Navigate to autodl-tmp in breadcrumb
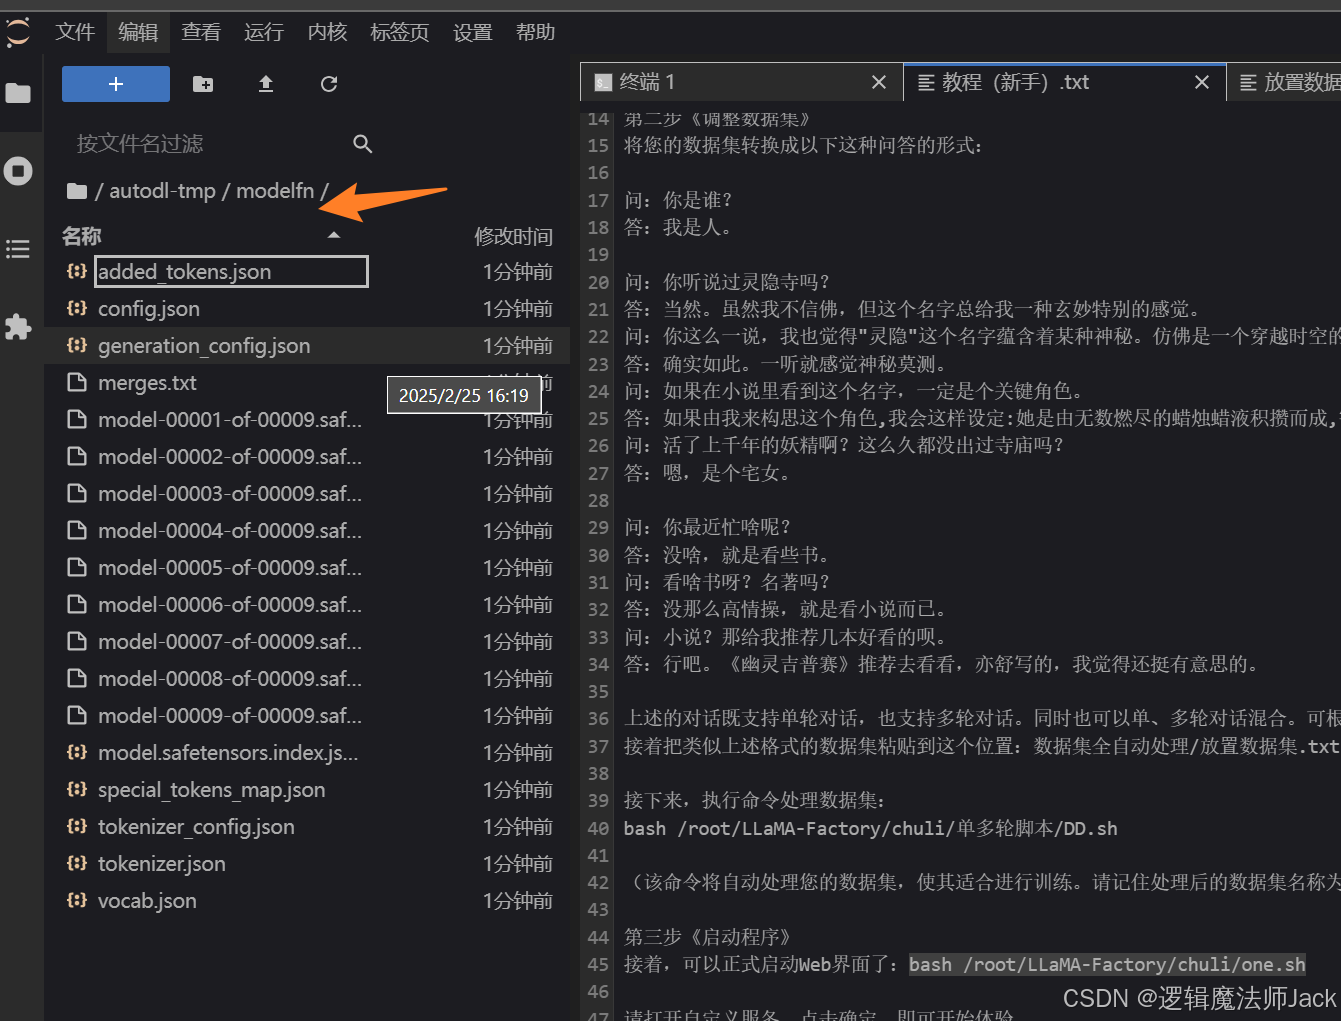Image resolution: width=1341 pixels, height=1021 pixels. (x=162, y=191)
